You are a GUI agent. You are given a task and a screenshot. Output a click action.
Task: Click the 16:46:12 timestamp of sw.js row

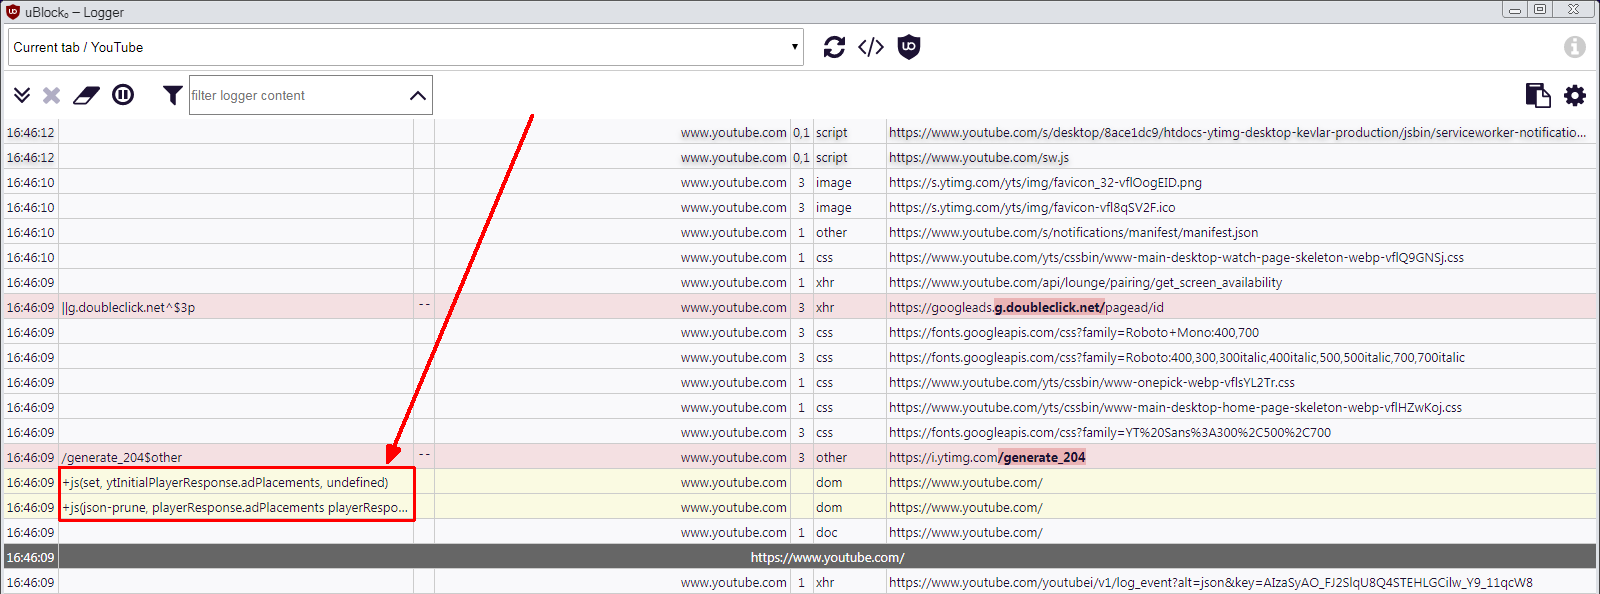[x=31, y=157]
